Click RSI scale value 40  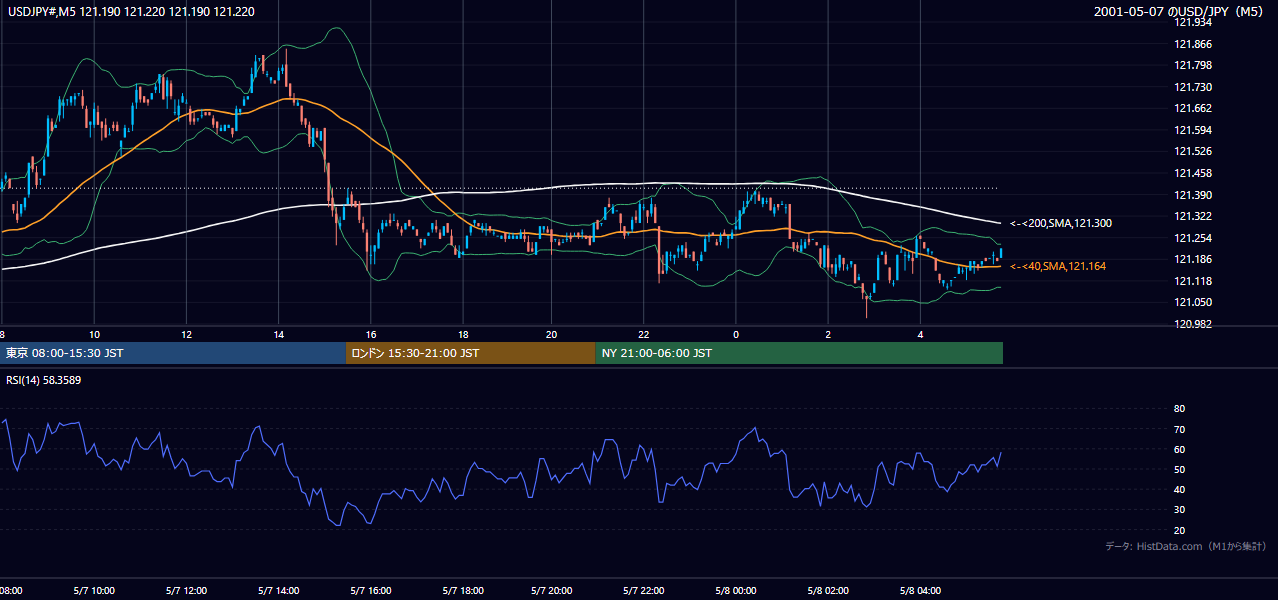click(1179, 490)
